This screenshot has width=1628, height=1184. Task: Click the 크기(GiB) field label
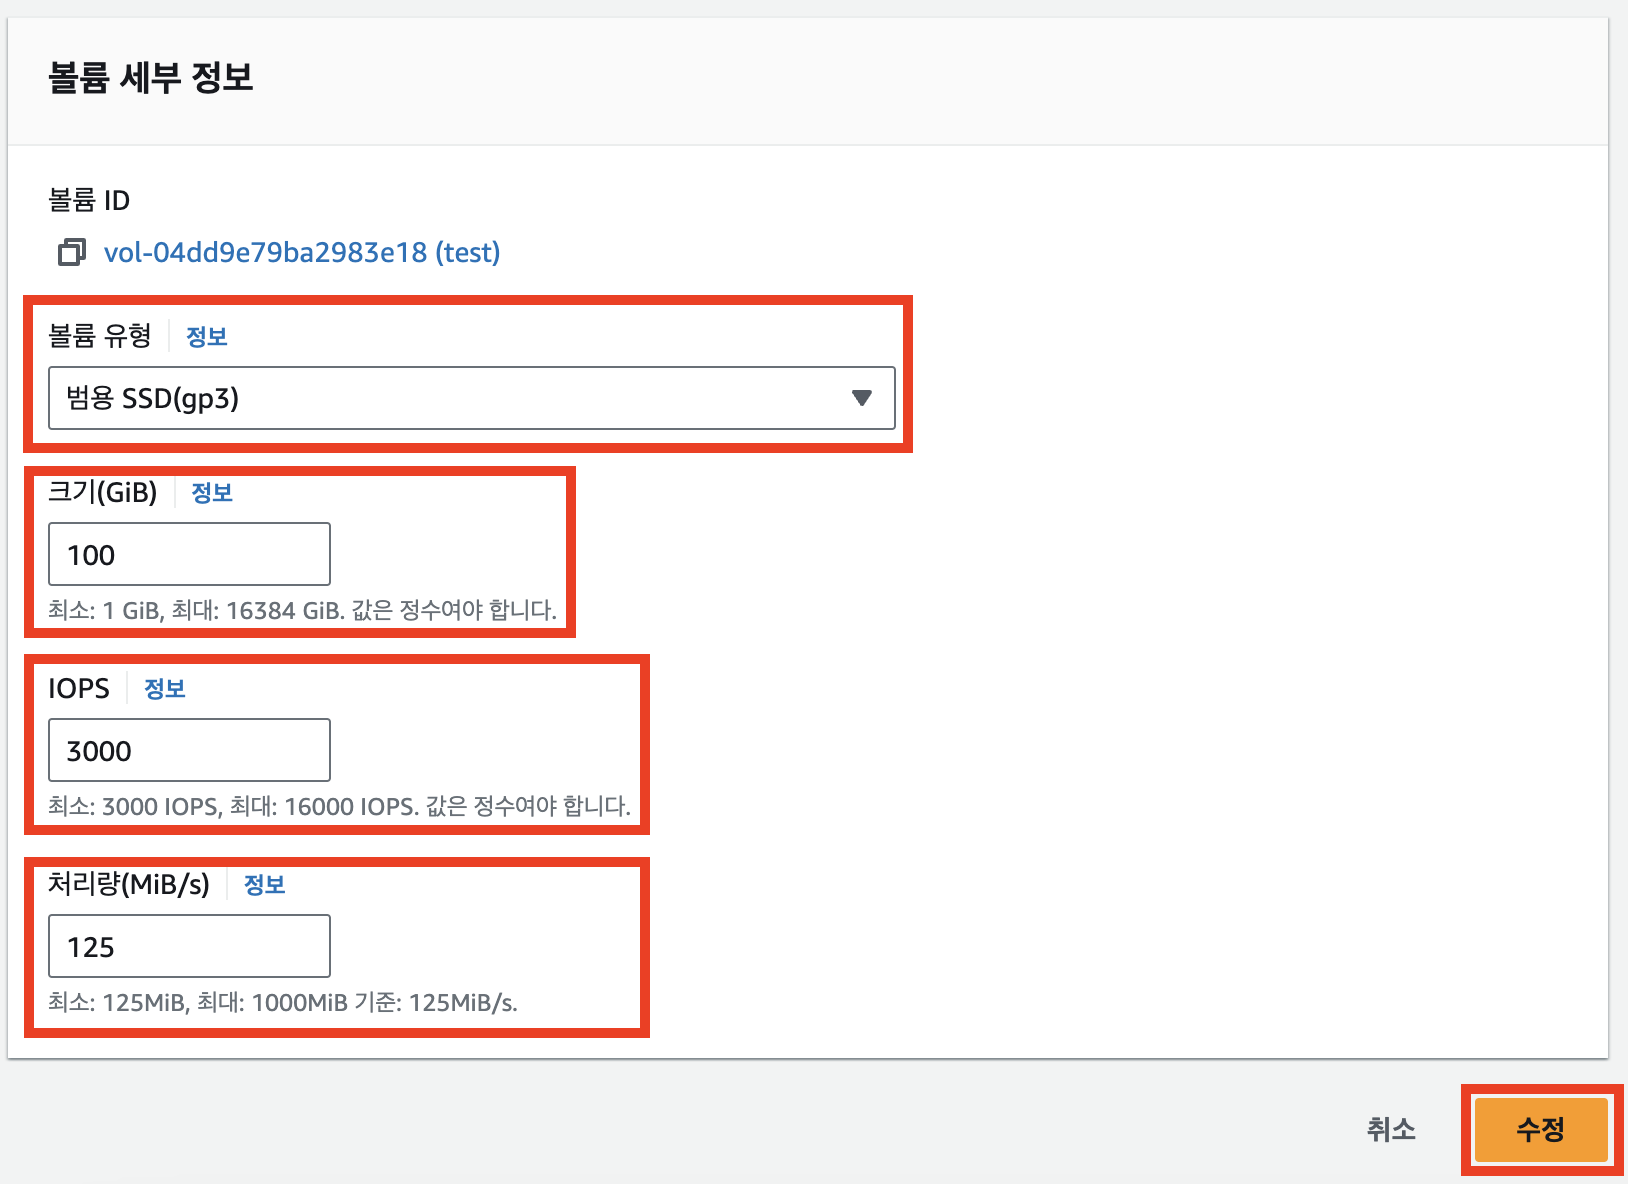(x=103, y=492)
